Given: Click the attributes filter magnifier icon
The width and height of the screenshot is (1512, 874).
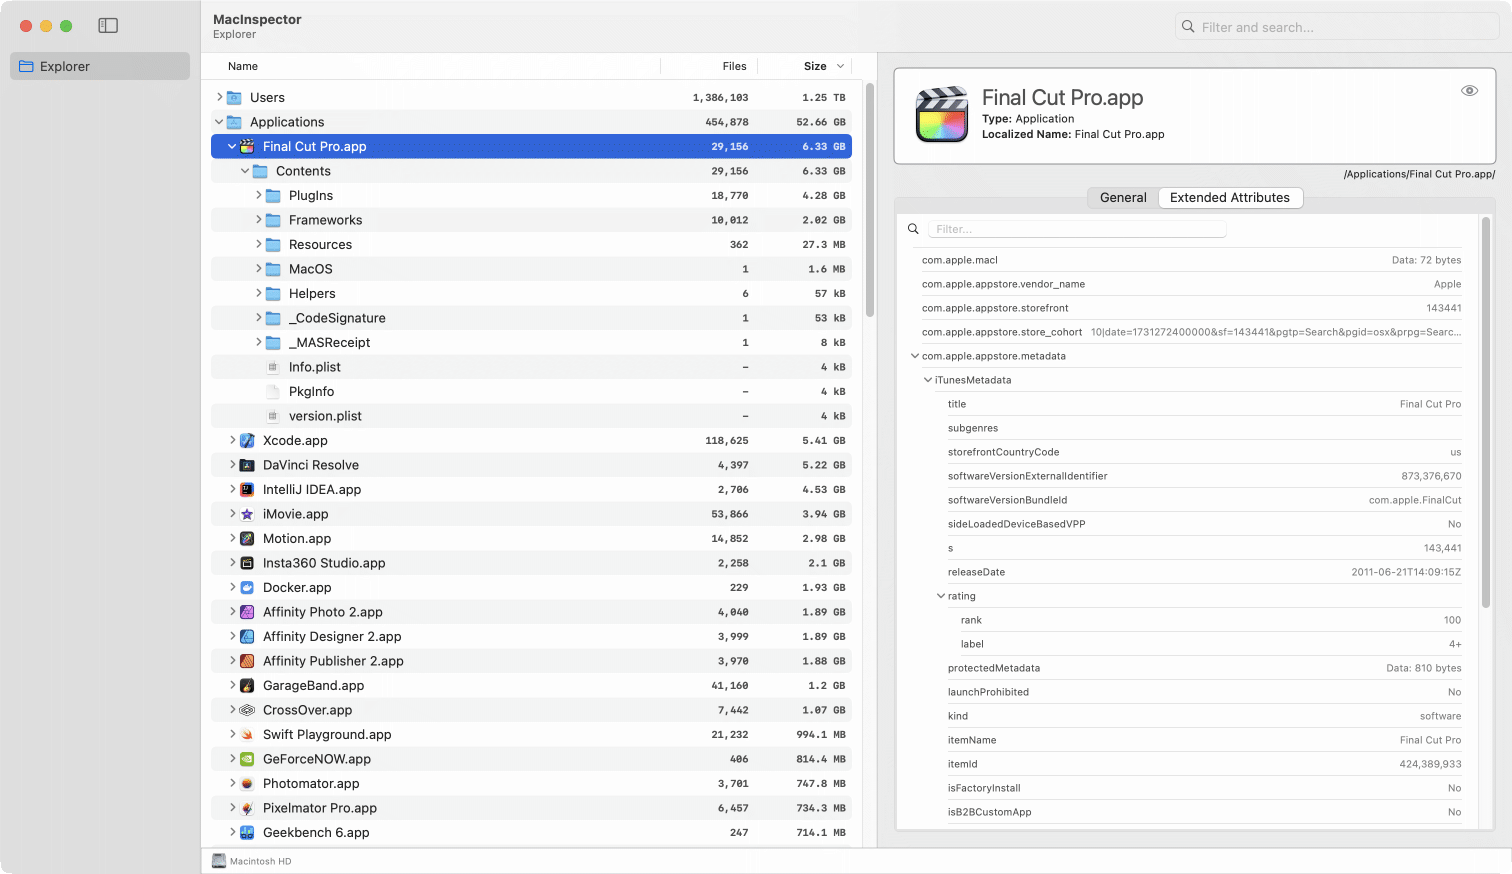Looking at the screenshot, I should (913, 229).
